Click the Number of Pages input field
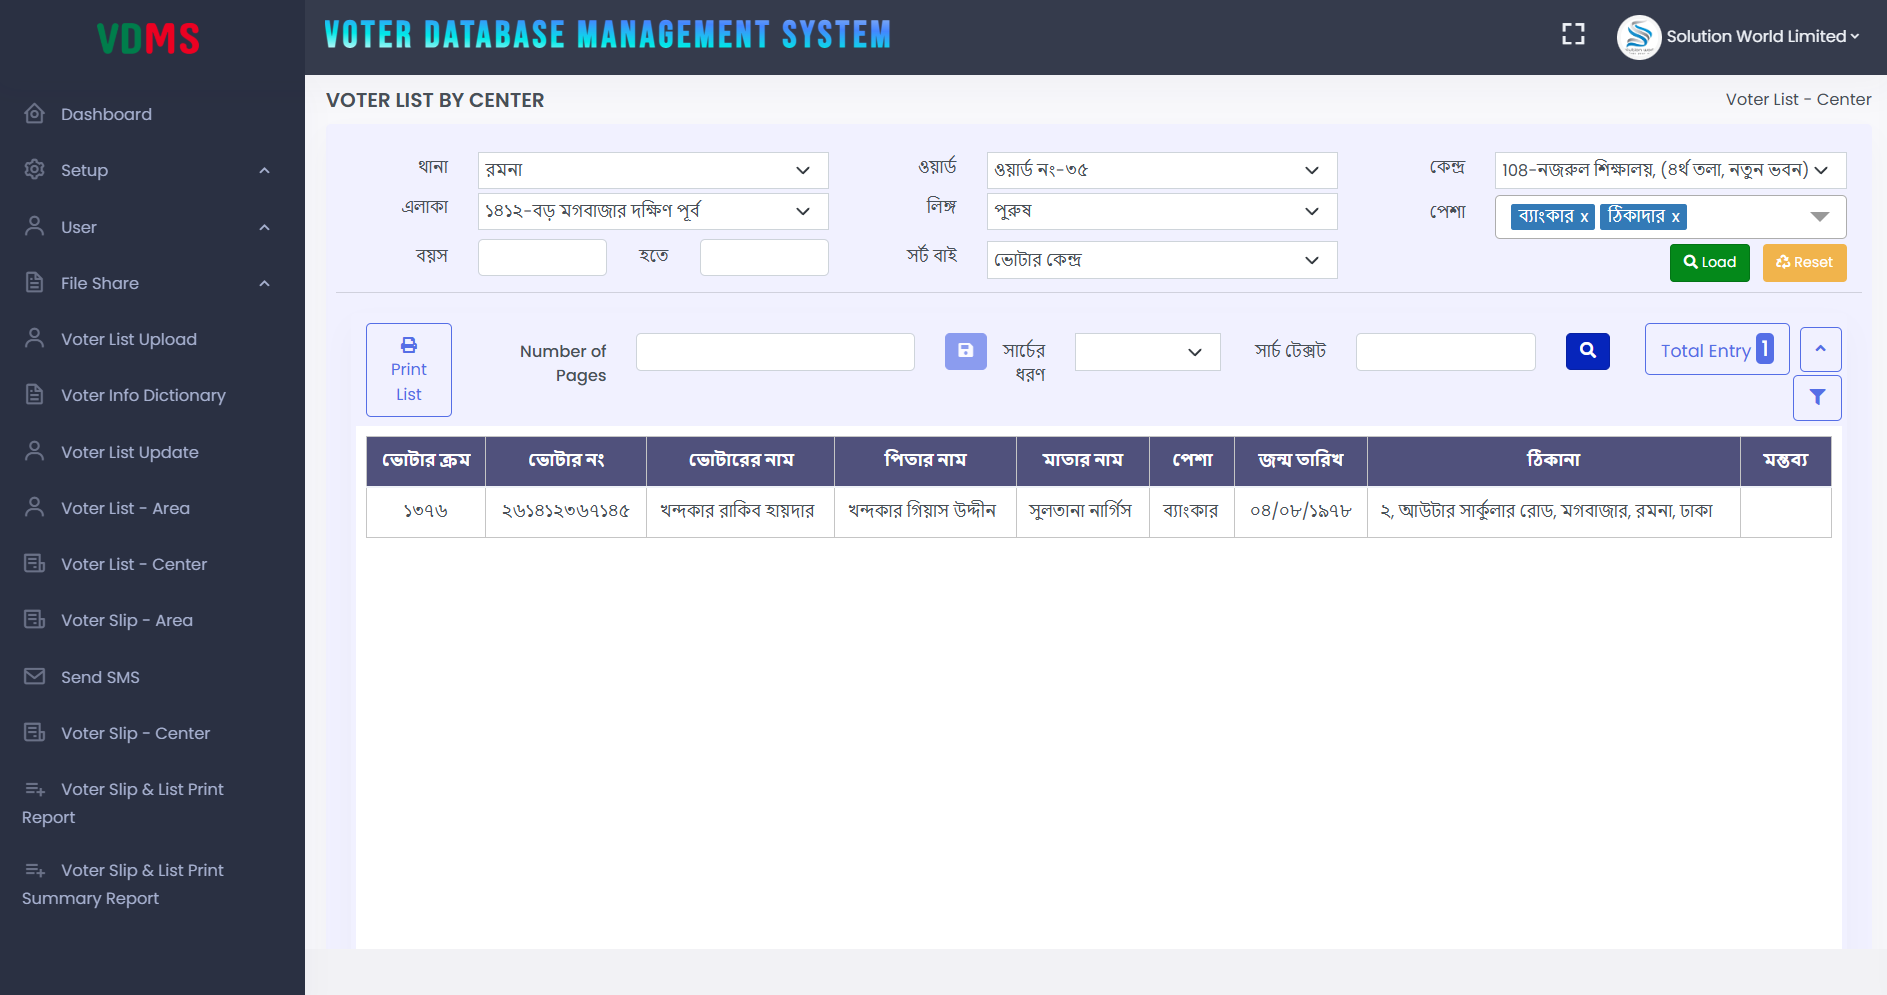The width and height of the screenshot is (1887, 995). 774,352
